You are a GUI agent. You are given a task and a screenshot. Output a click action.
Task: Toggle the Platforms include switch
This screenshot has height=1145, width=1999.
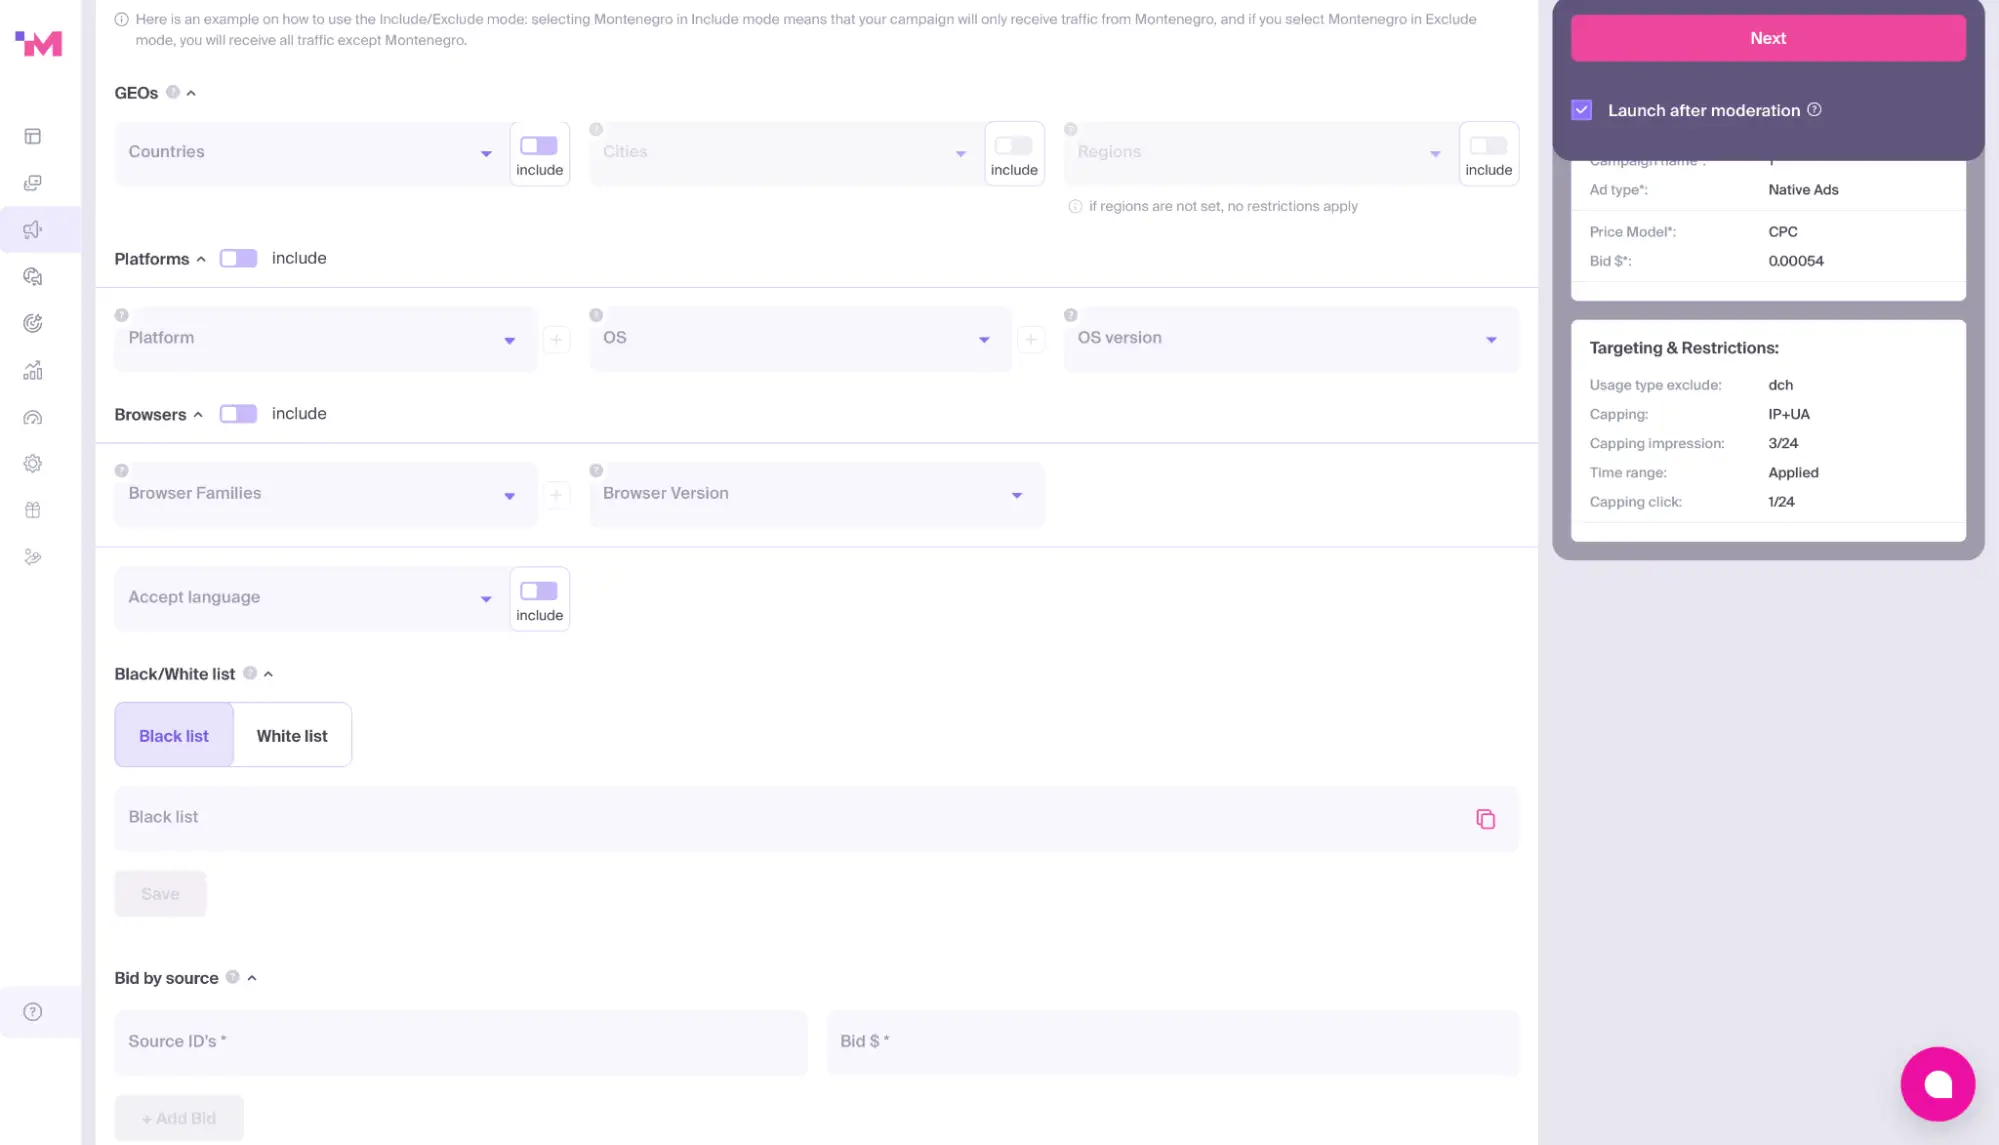[x=238, y=258]
